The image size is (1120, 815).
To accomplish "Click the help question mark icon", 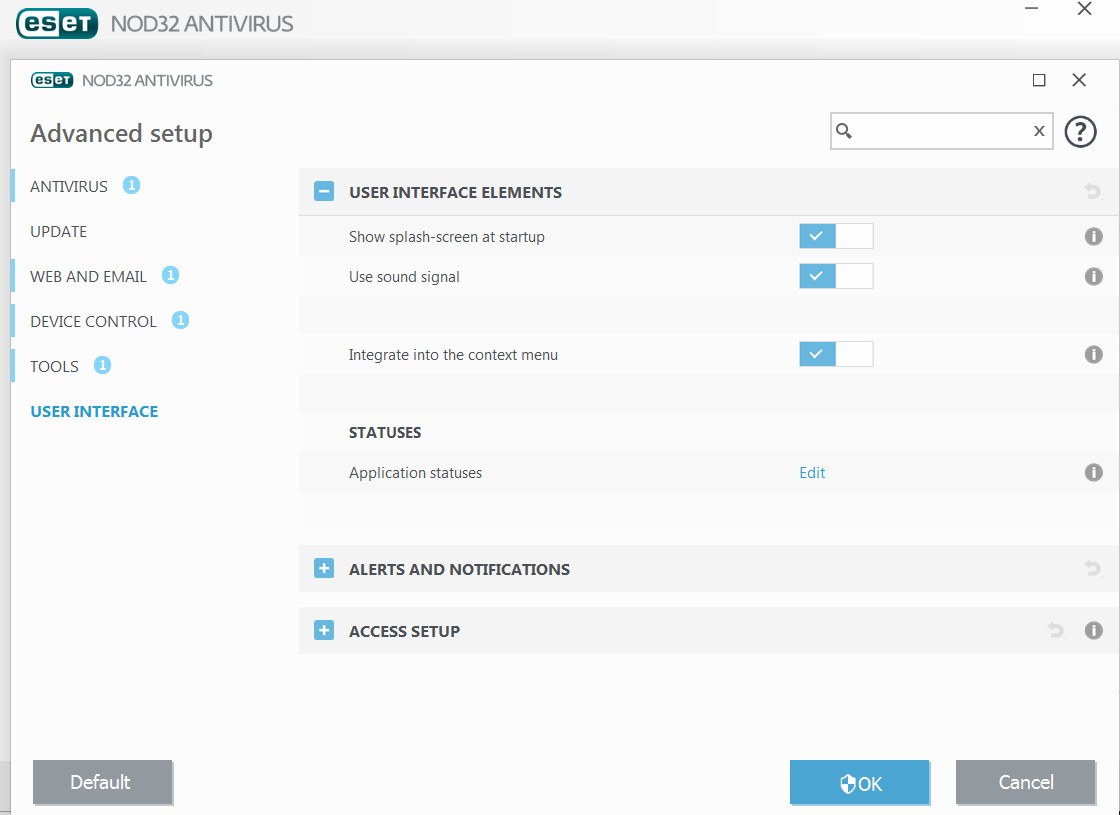I will 1080,131.
